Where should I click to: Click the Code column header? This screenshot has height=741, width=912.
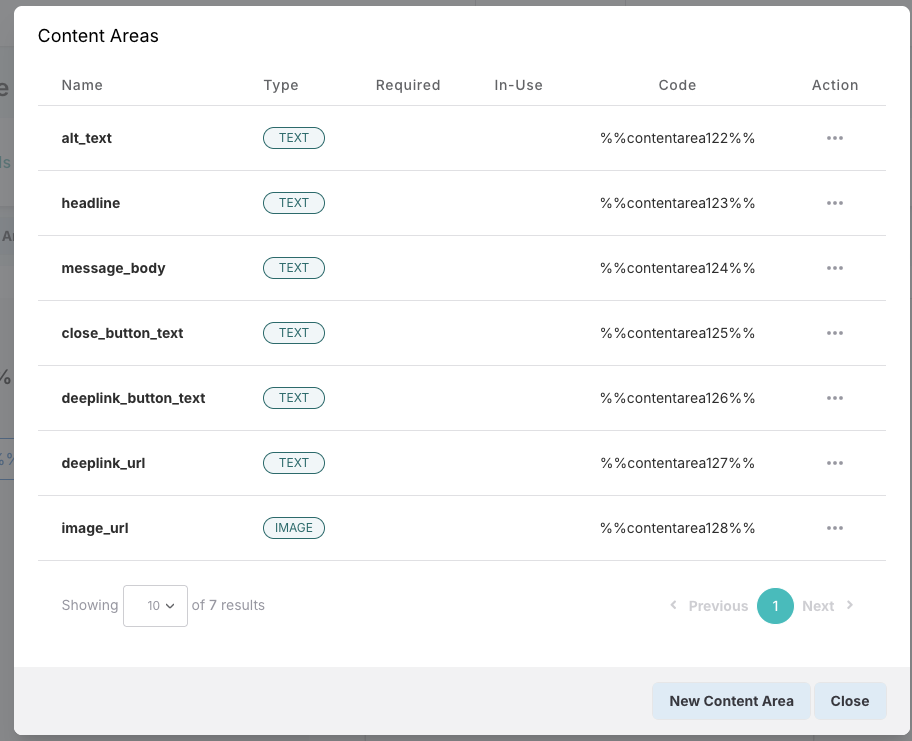click(677, 85)
